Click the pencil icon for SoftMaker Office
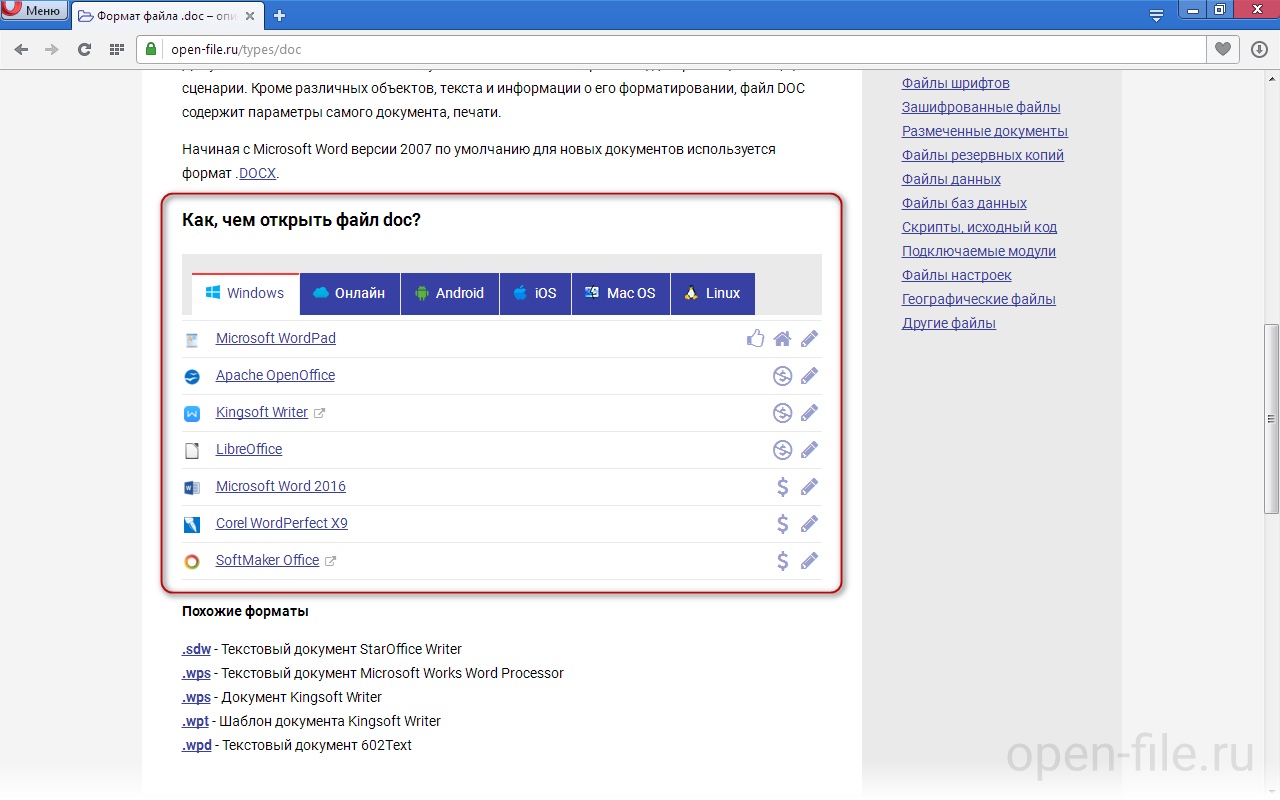 tap(809, 560)
